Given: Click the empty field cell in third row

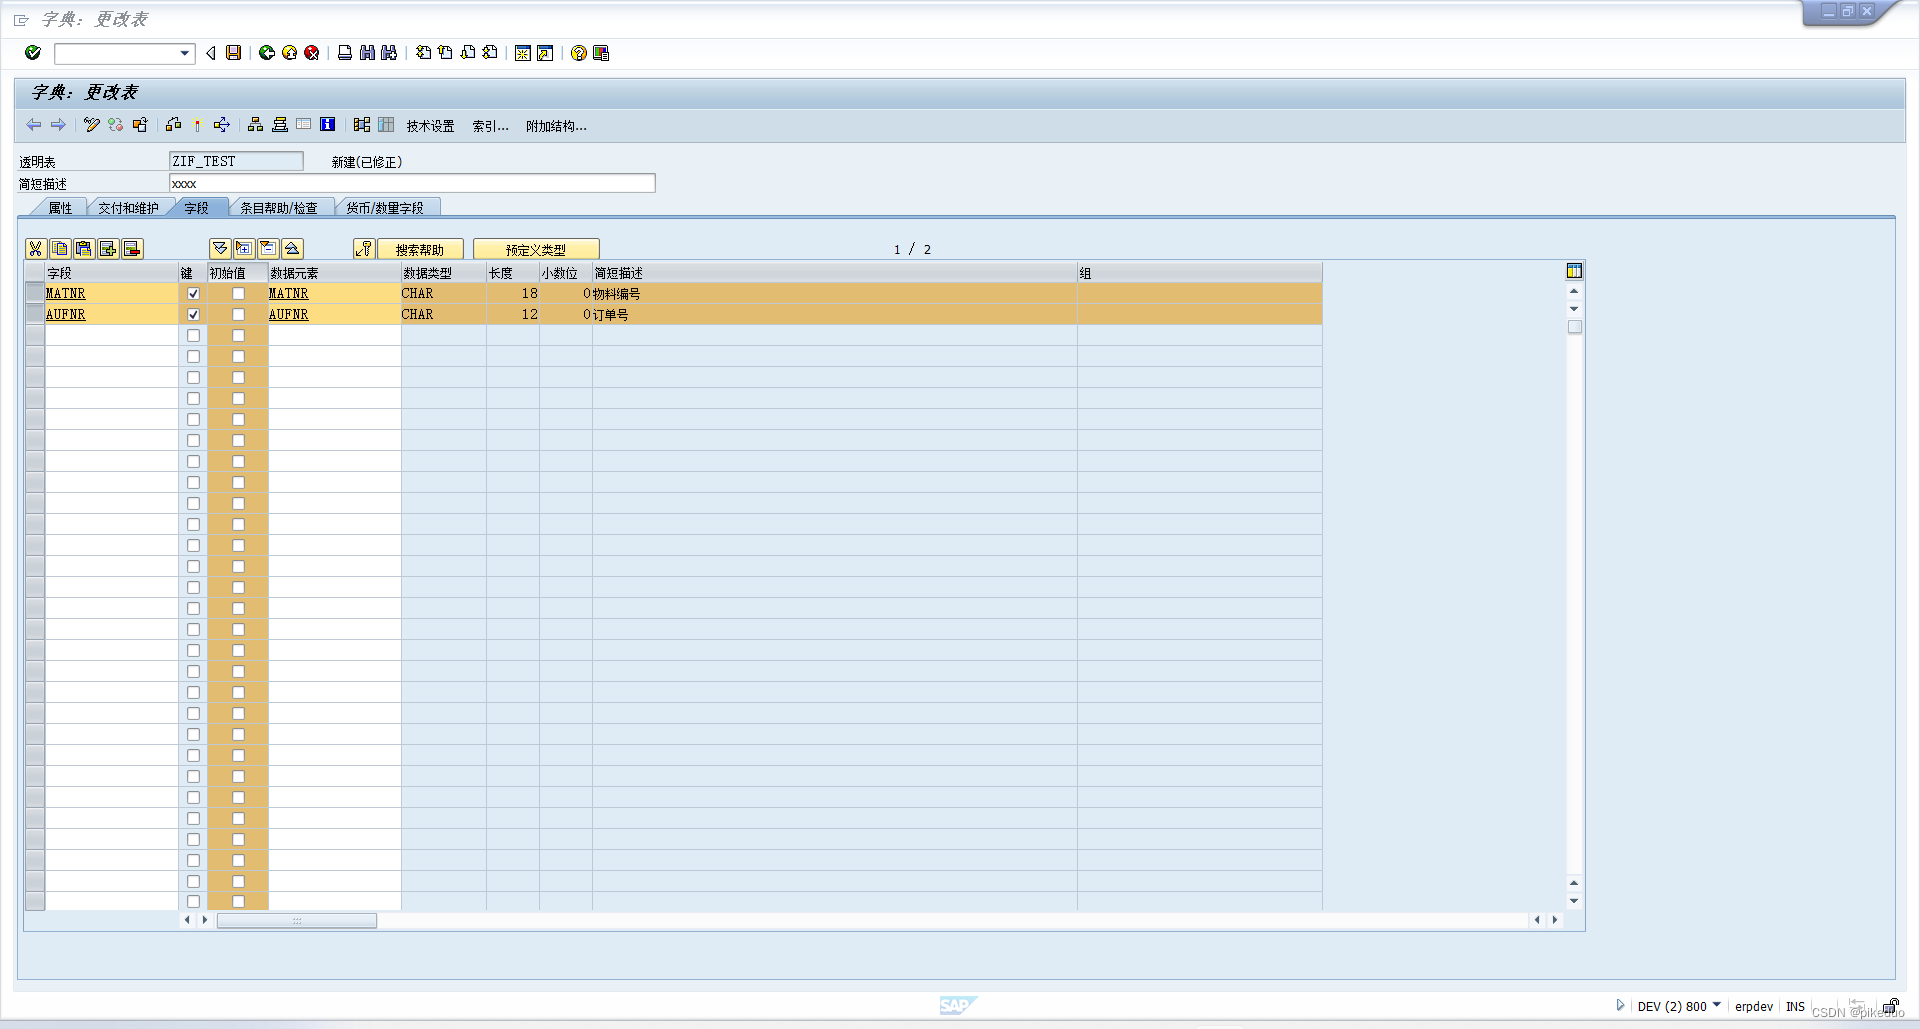Looking at the screenshot, I should click(x=112, y=336).
